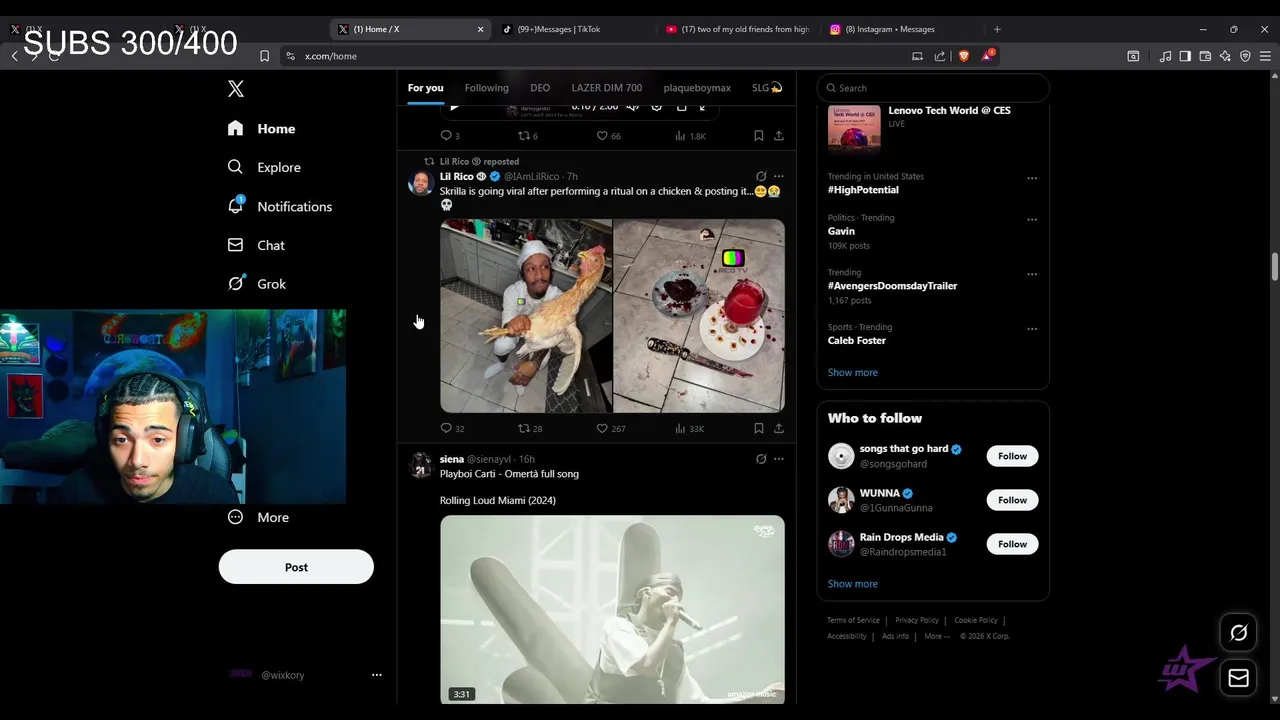1280x720 pixels.
Task: Open Brave Leo AI sparkle icon
Action: point(1225,56)
